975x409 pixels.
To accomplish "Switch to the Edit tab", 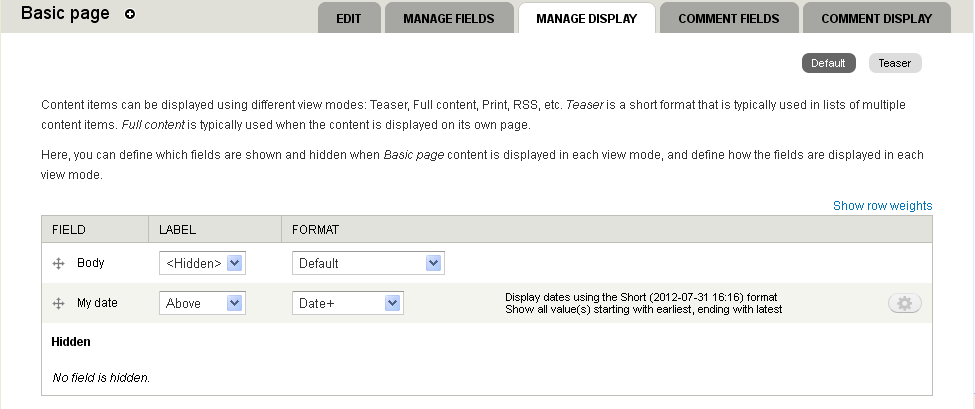I will click(x=349, y=18).
